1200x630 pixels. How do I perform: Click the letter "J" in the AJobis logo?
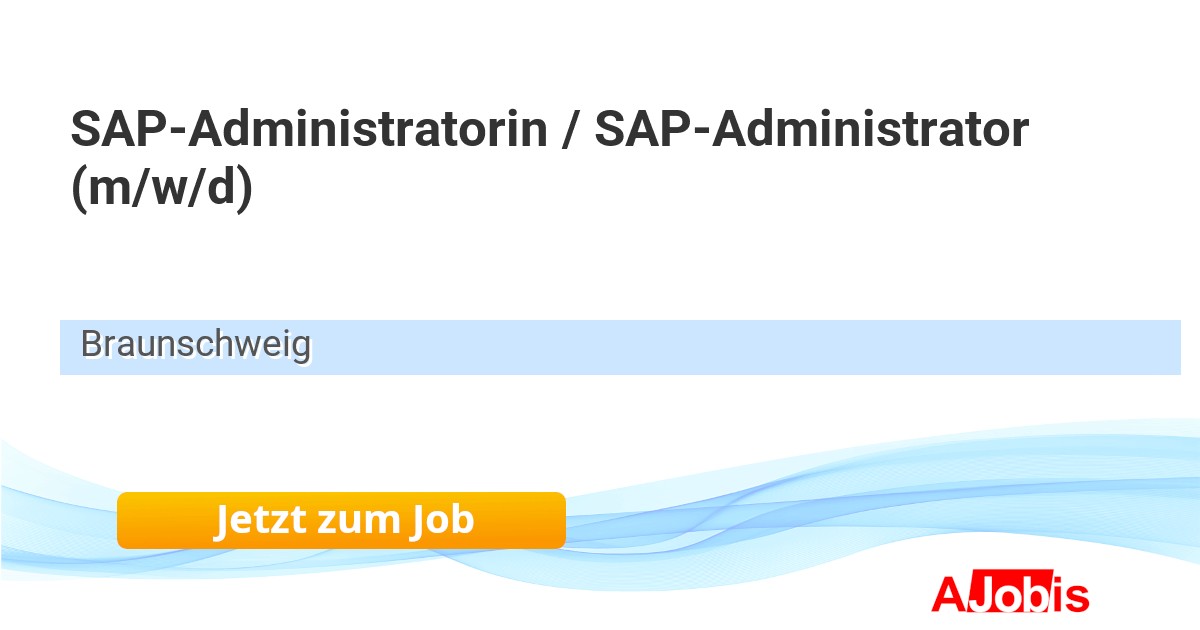click(x=981, y=594)
